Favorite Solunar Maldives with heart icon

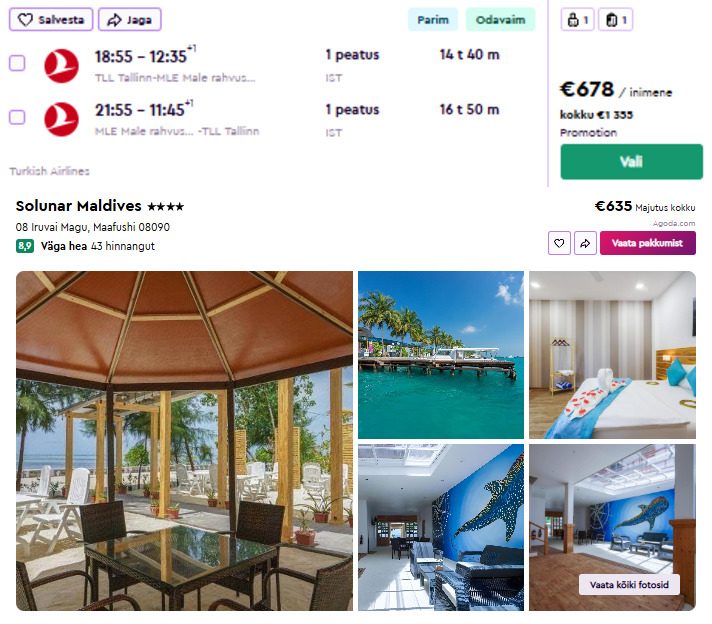tap(559, 243)
